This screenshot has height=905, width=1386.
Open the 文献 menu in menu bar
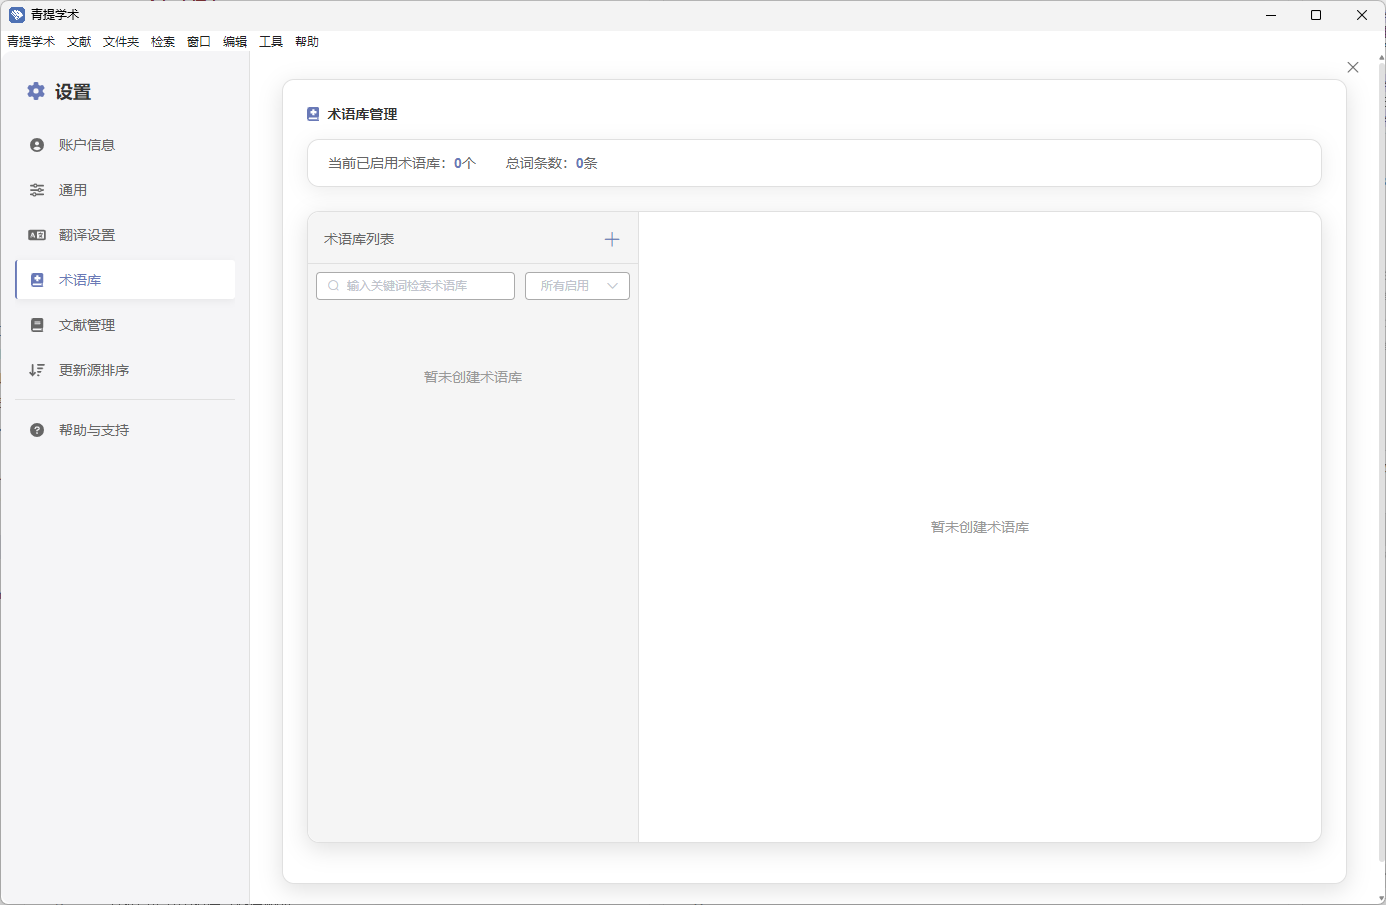click(x=79, y=42)
